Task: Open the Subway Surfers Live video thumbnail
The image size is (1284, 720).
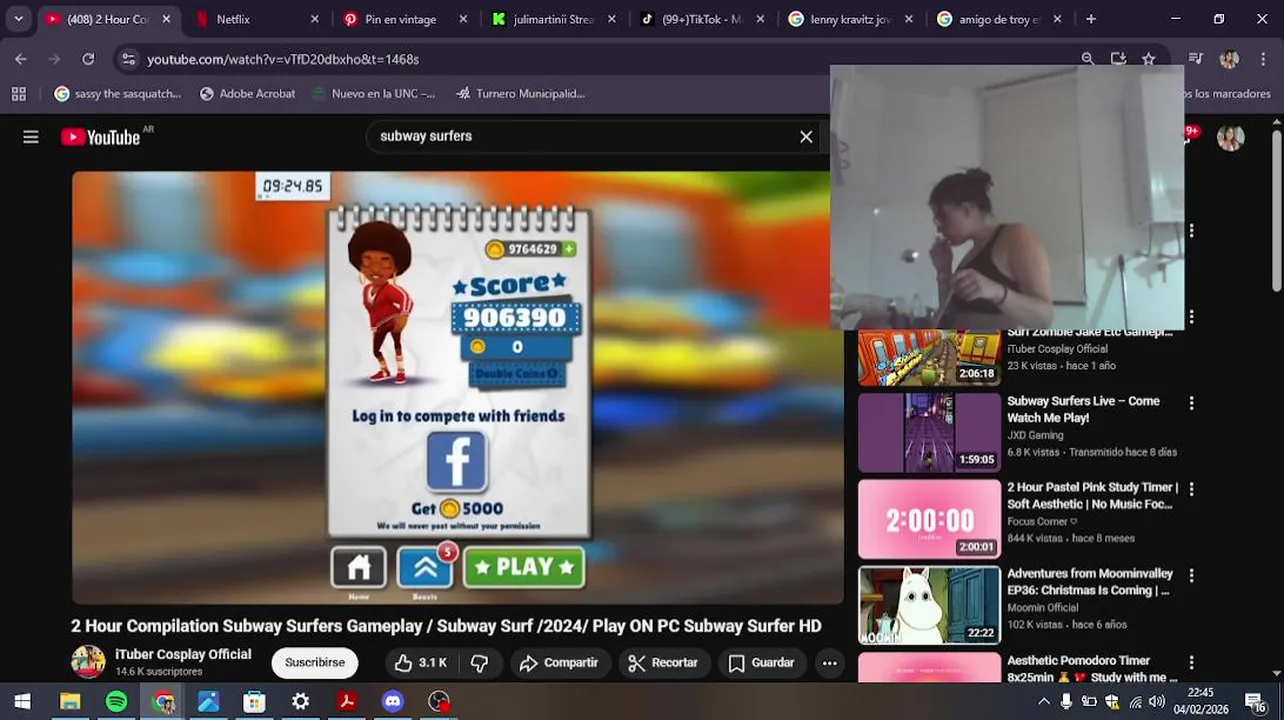Action: (929, 432)
